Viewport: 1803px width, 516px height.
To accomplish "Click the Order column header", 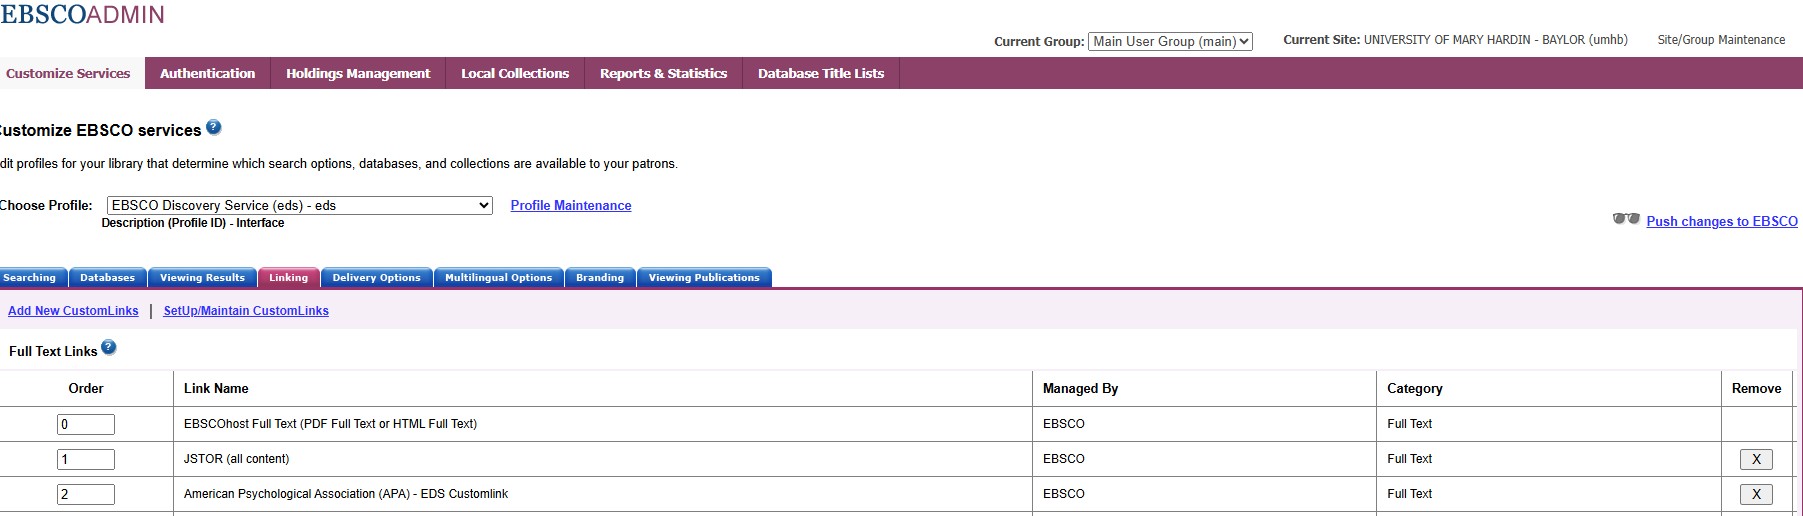I will [86, 388].
